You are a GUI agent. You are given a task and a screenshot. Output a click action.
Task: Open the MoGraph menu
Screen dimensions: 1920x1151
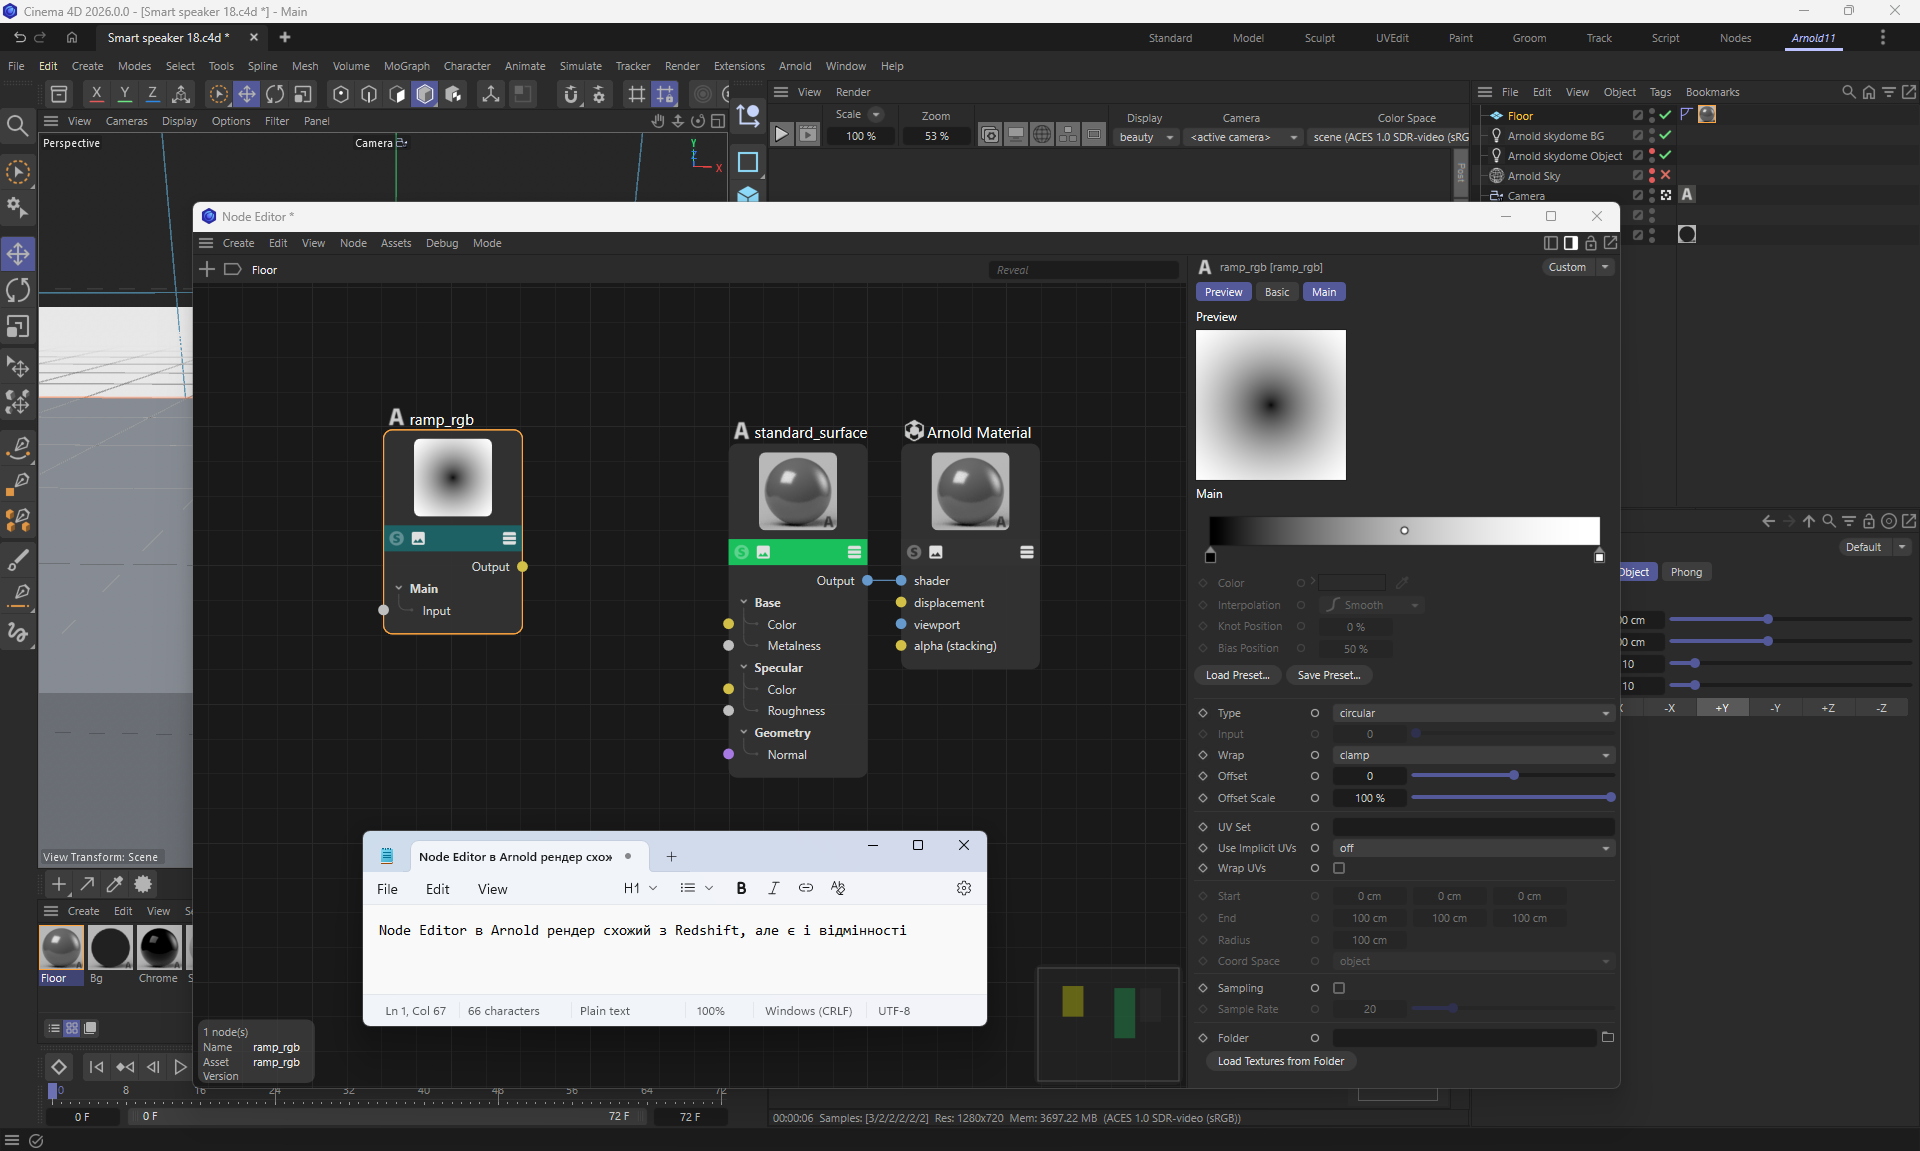pos(406,66)
